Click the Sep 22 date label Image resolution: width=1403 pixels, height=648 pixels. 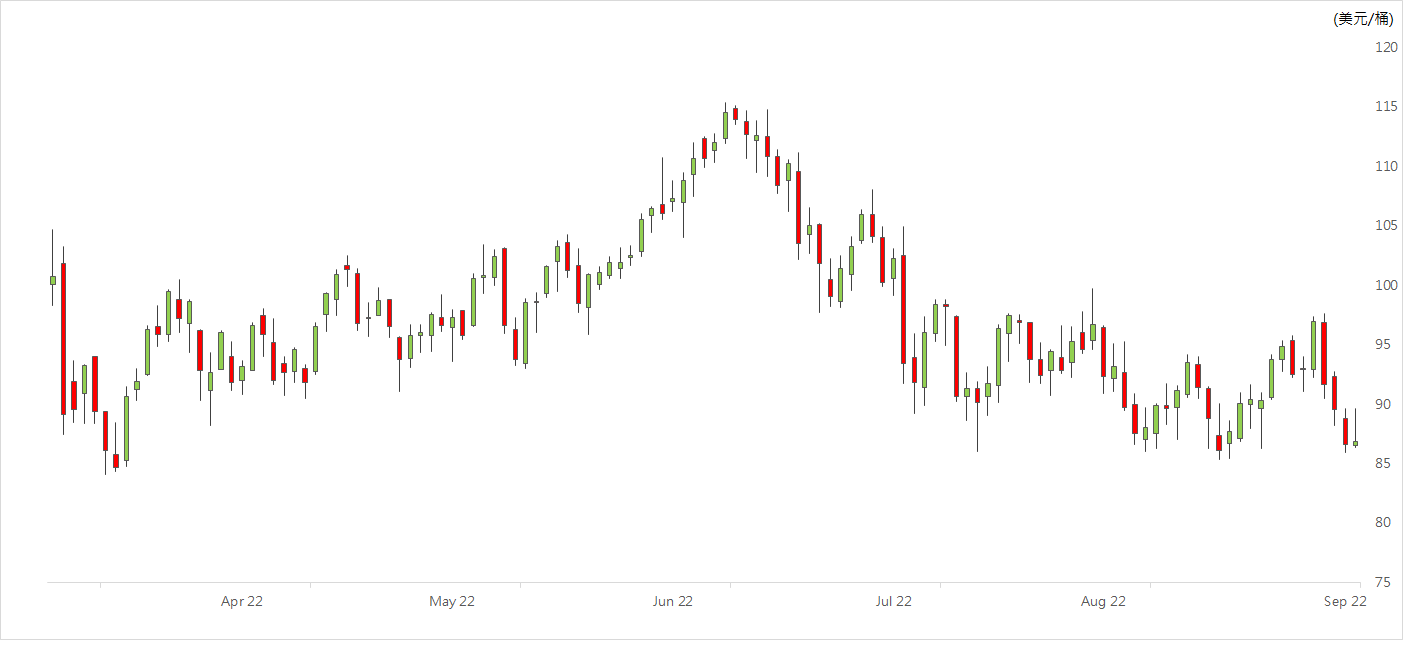(x=1345, y=601)
